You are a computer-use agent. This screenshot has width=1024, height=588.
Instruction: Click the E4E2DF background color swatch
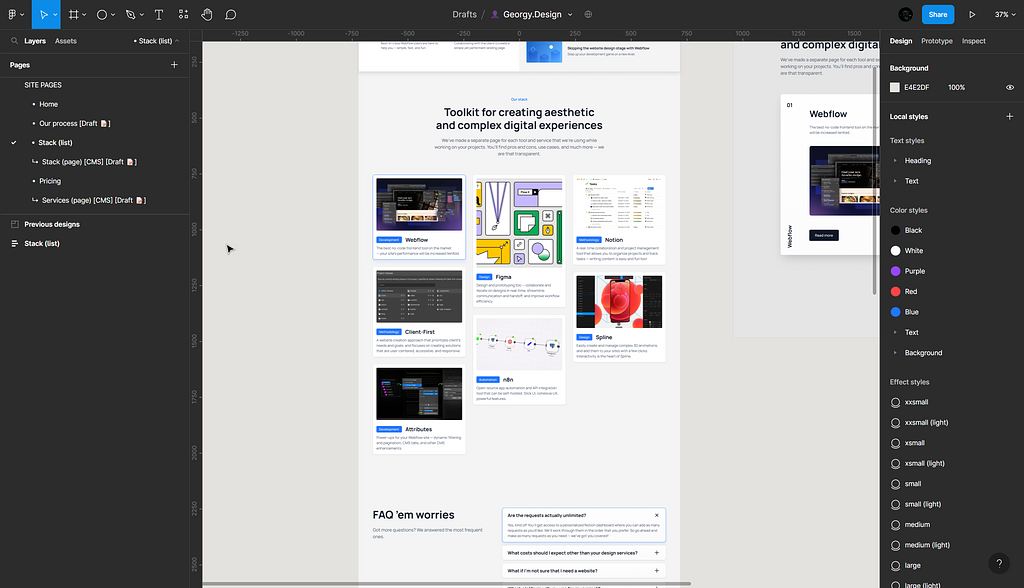[895, 88]
